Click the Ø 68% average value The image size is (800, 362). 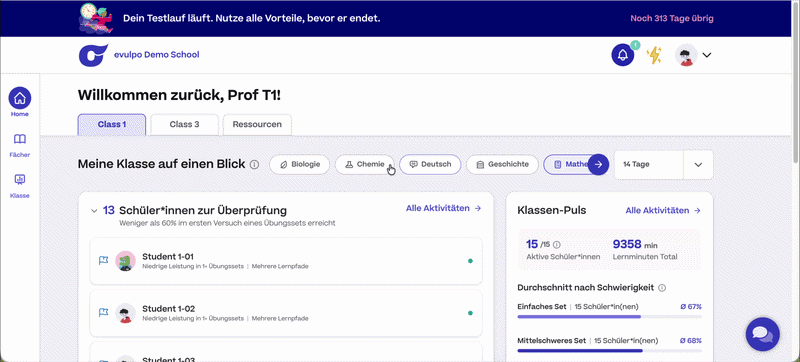pyautogui.click(x=691, y=340)
